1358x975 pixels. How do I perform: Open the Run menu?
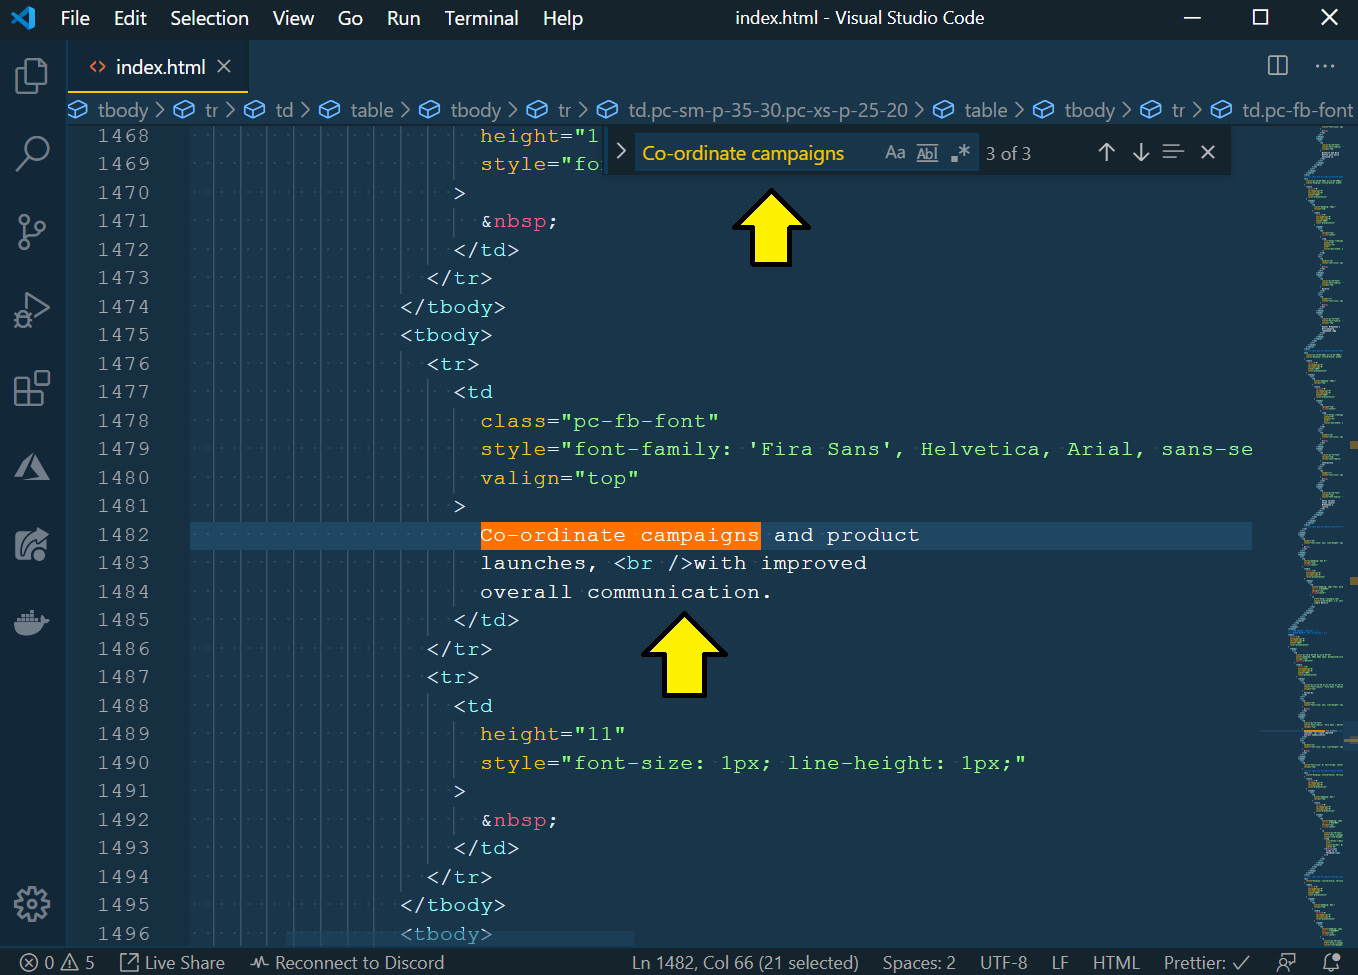click(403, 18)
